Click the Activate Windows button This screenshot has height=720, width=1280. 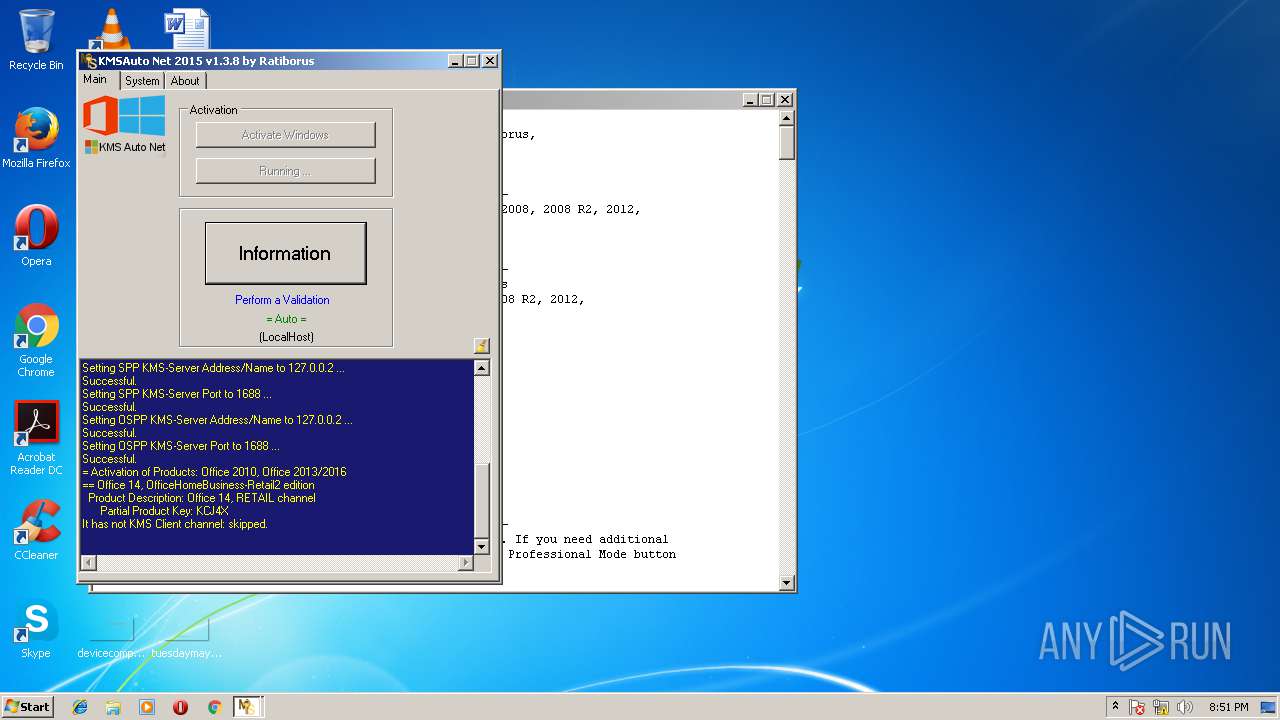[285, 135]
